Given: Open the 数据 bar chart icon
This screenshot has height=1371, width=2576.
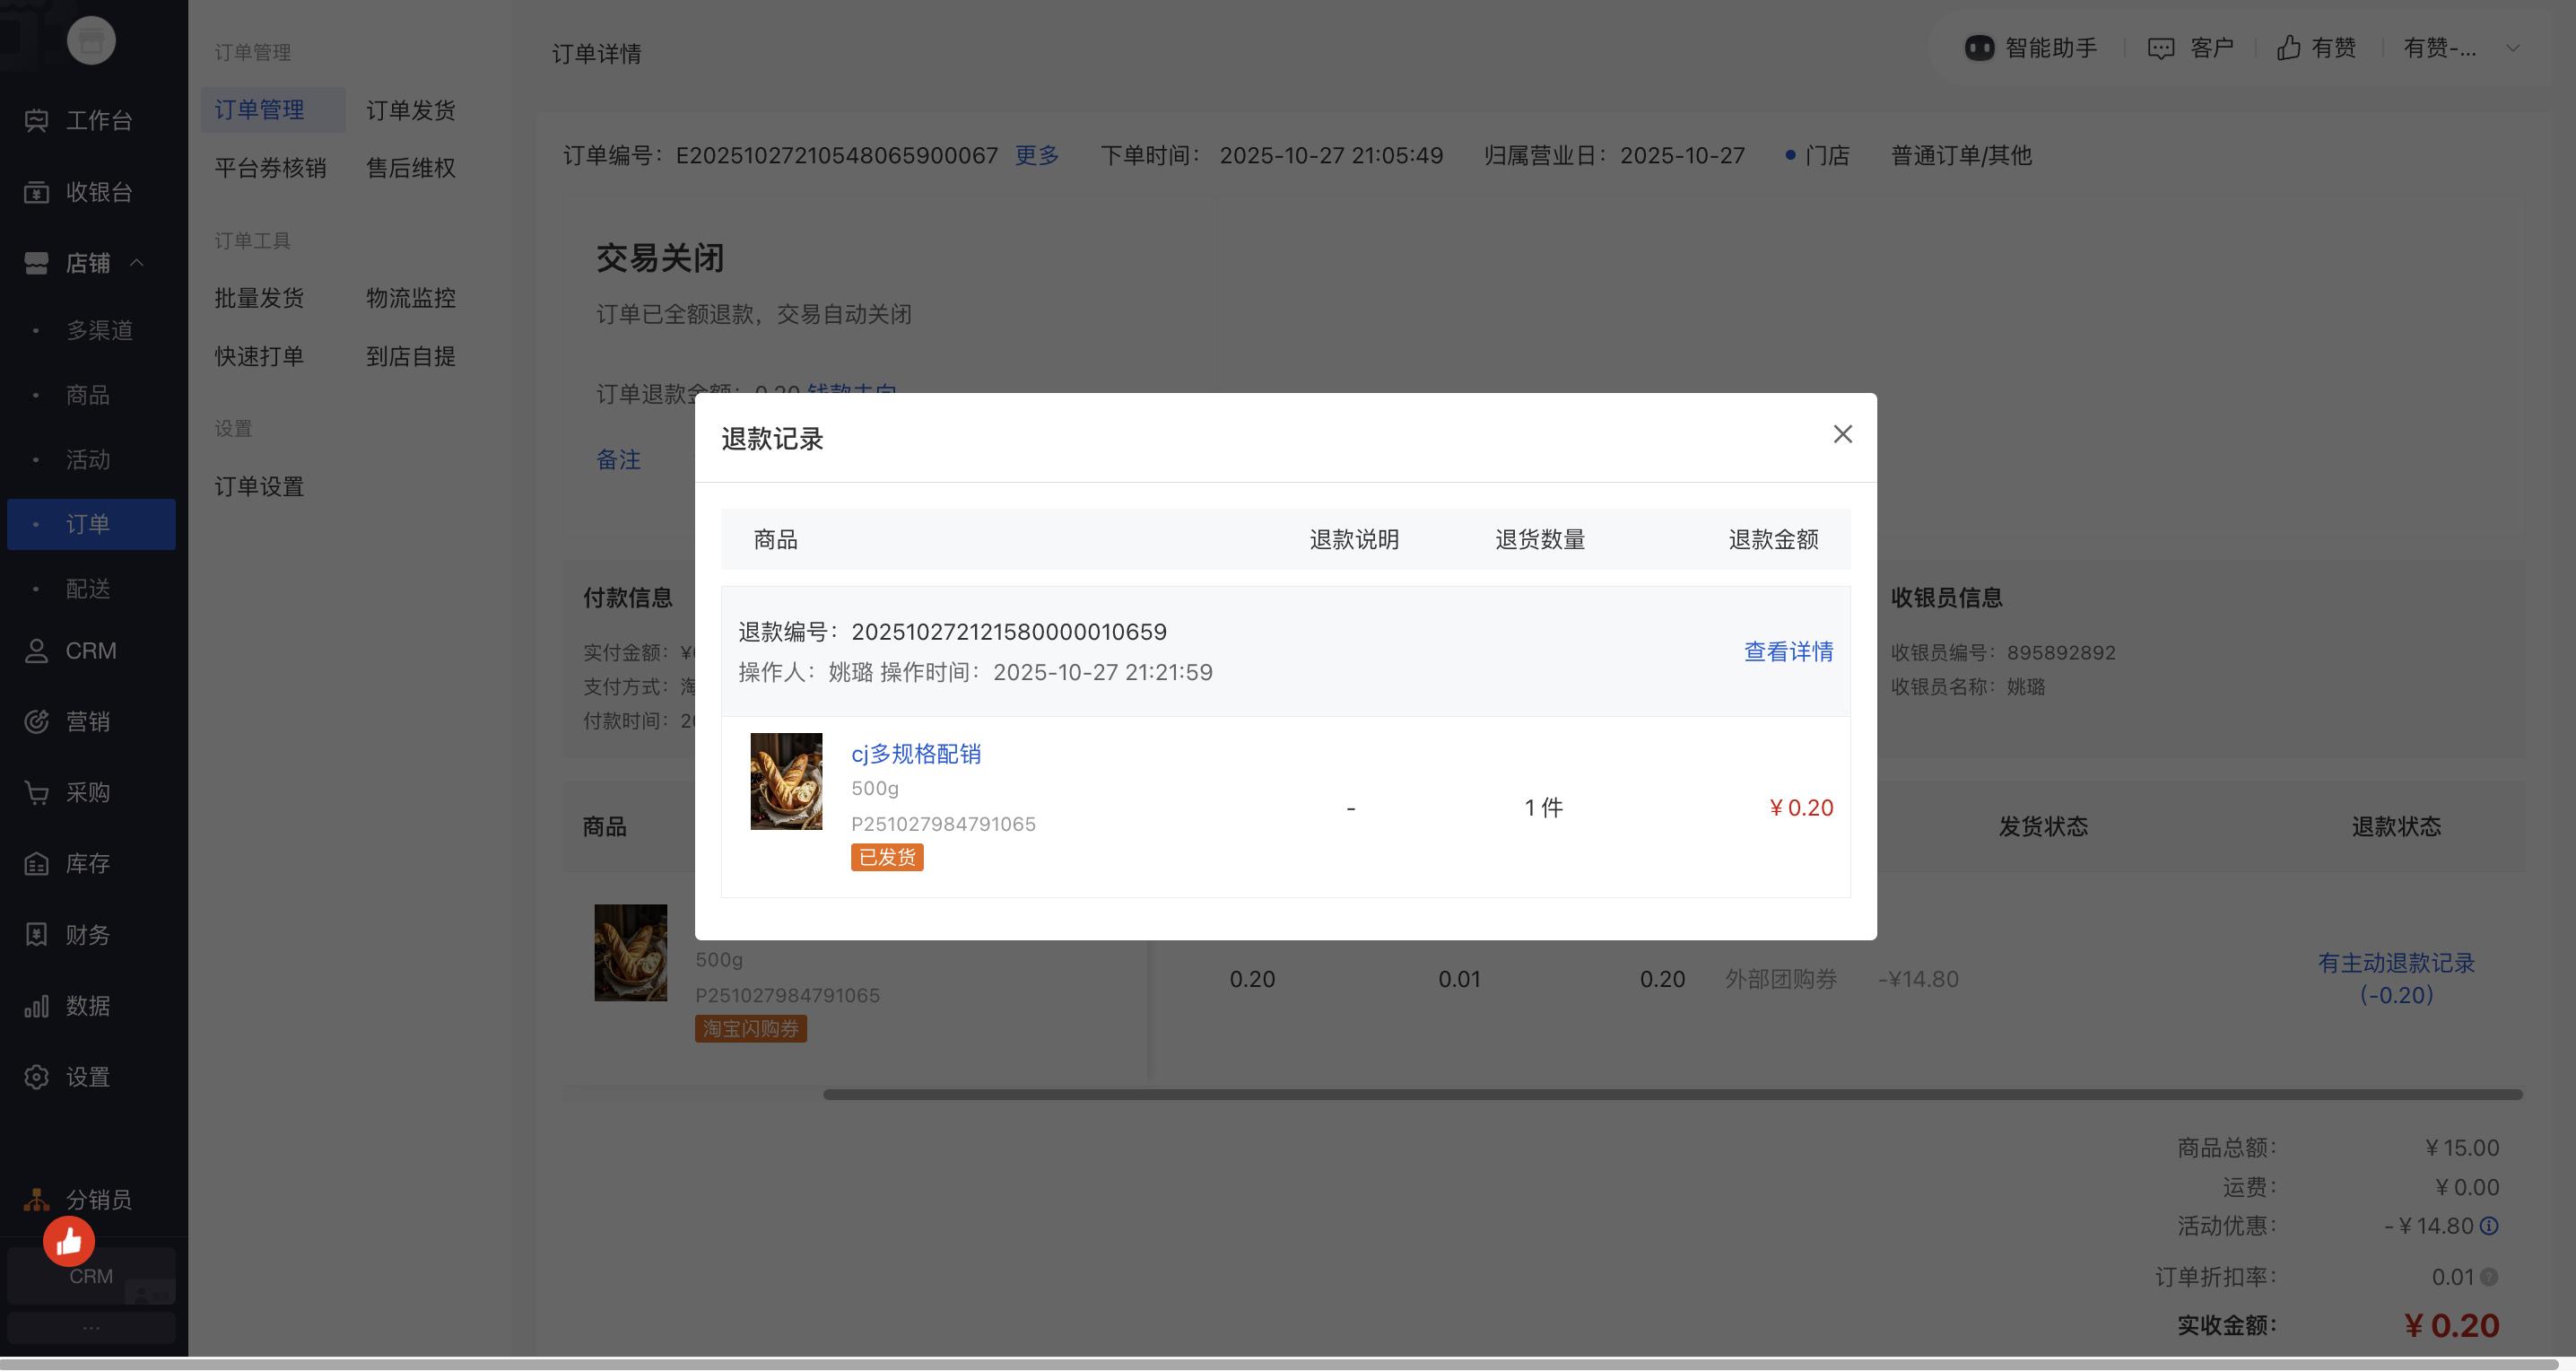Looking at the screenshot, I should (x=37, y=1006).
